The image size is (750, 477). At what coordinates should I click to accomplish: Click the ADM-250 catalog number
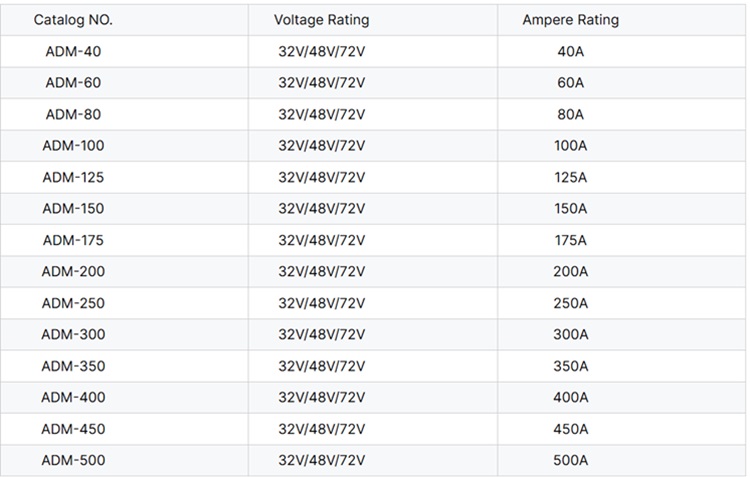point(73,303)
